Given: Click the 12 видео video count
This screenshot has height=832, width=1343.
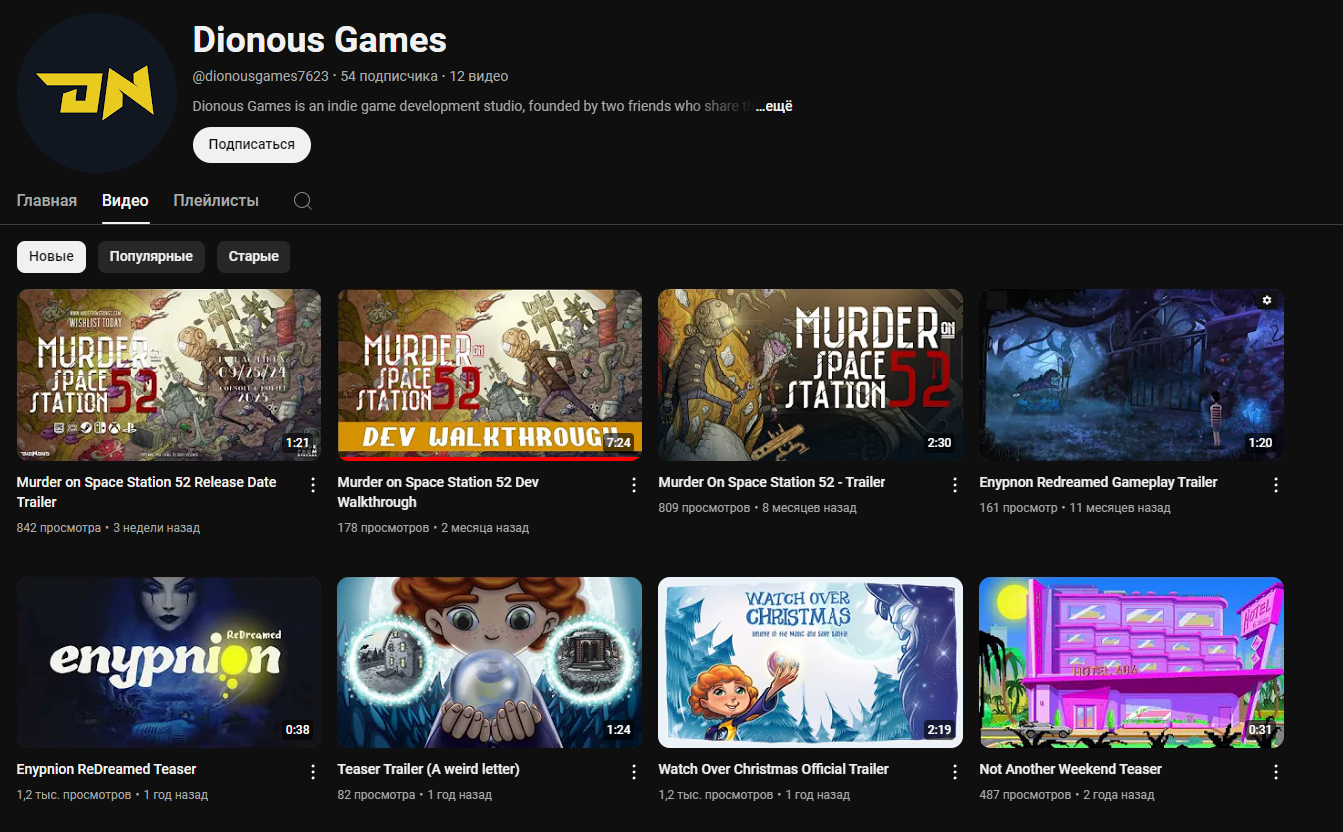Looking at the screenshot, I should [x=479, y=76].
